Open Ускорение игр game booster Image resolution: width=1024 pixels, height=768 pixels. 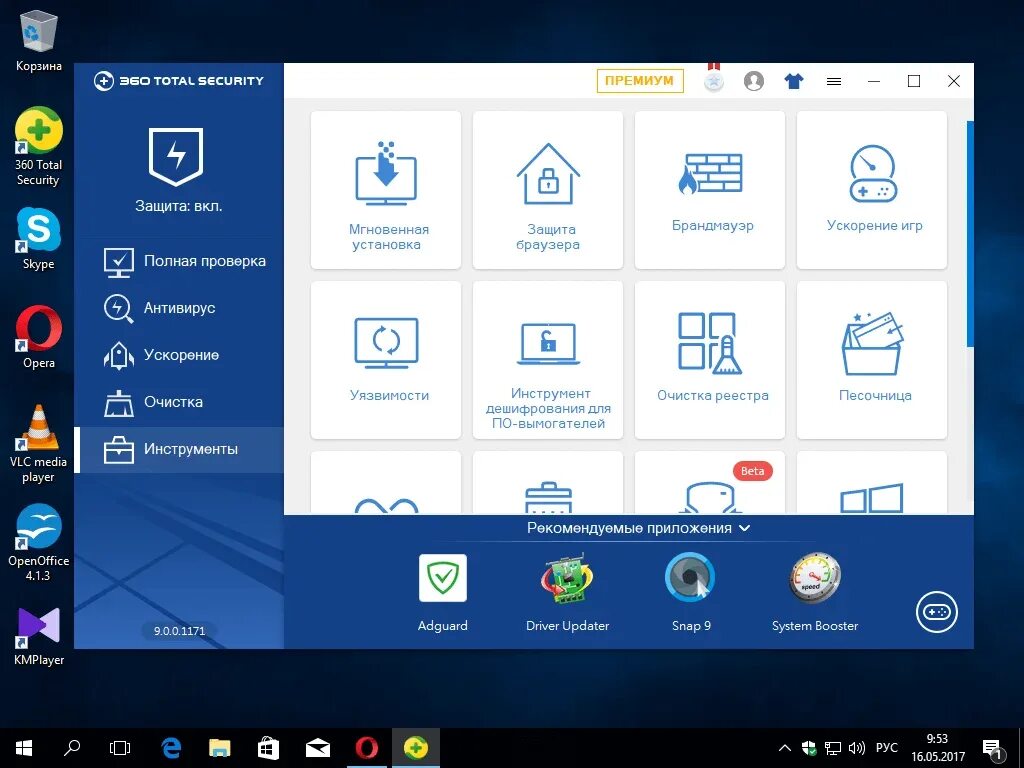(x=872, y=190)
